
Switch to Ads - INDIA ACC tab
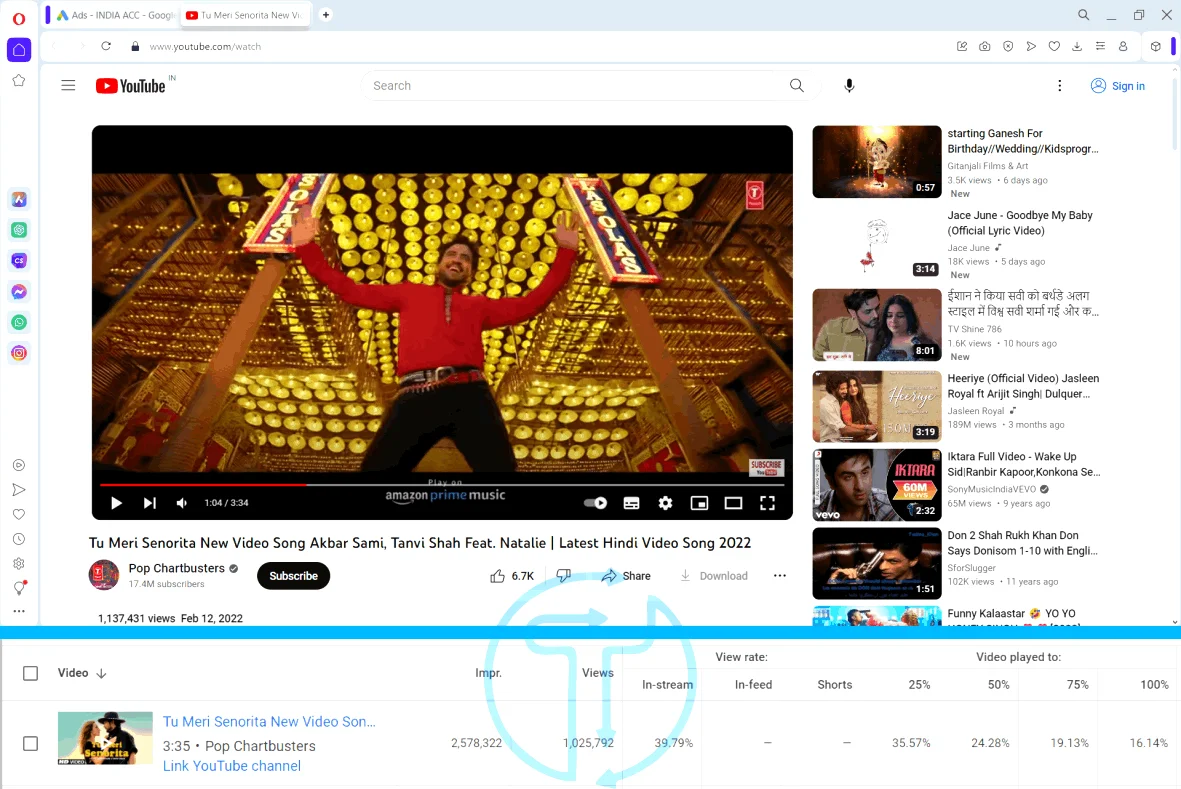coord(115,15)
